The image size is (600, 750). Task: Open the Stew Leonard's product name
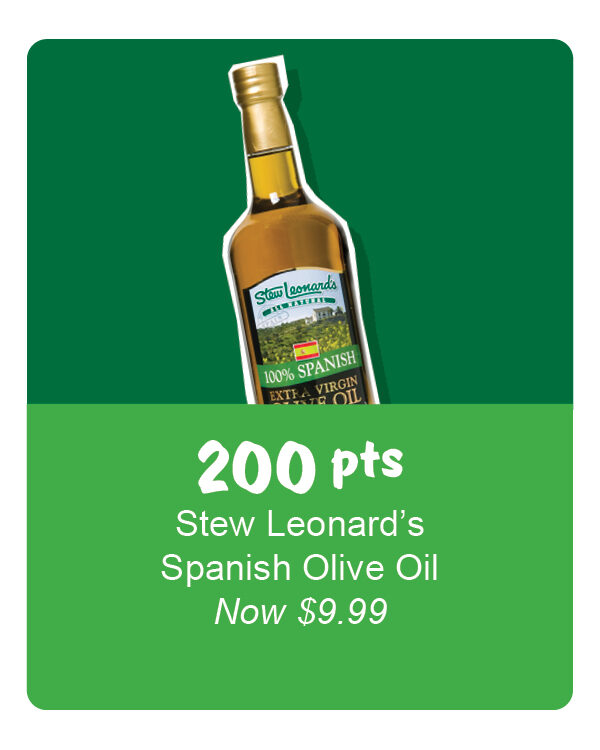tap(300, 524)
